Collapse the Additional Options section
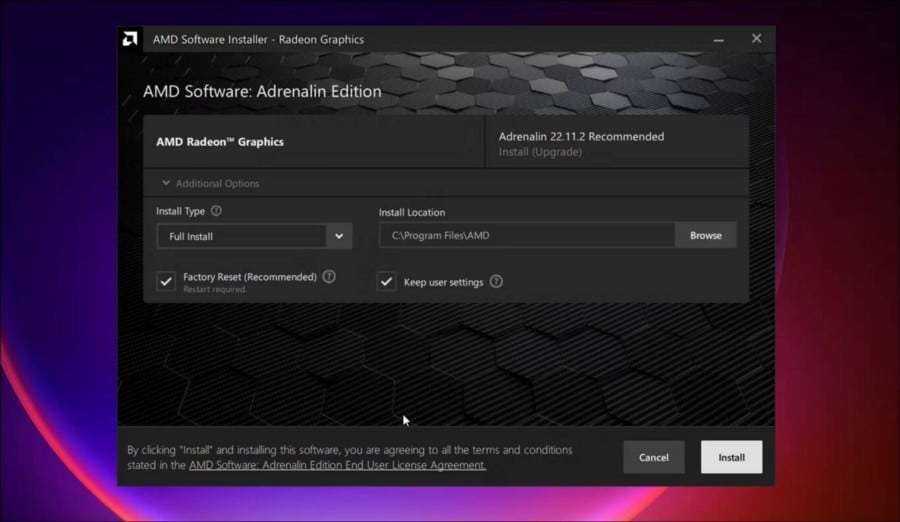This screenshot has width=900, height=522. click(x=209, y=184)
